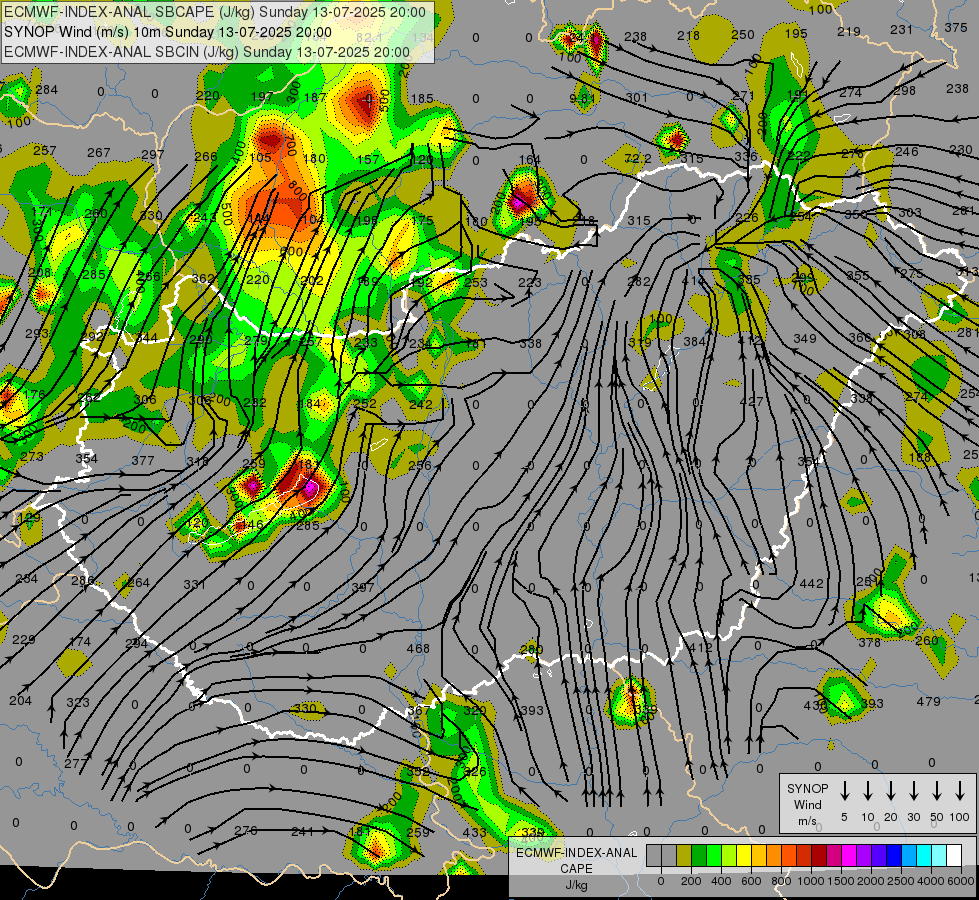Click the map value 331
This screenshot has height=900, width=979.
click(x=195, y=585)
